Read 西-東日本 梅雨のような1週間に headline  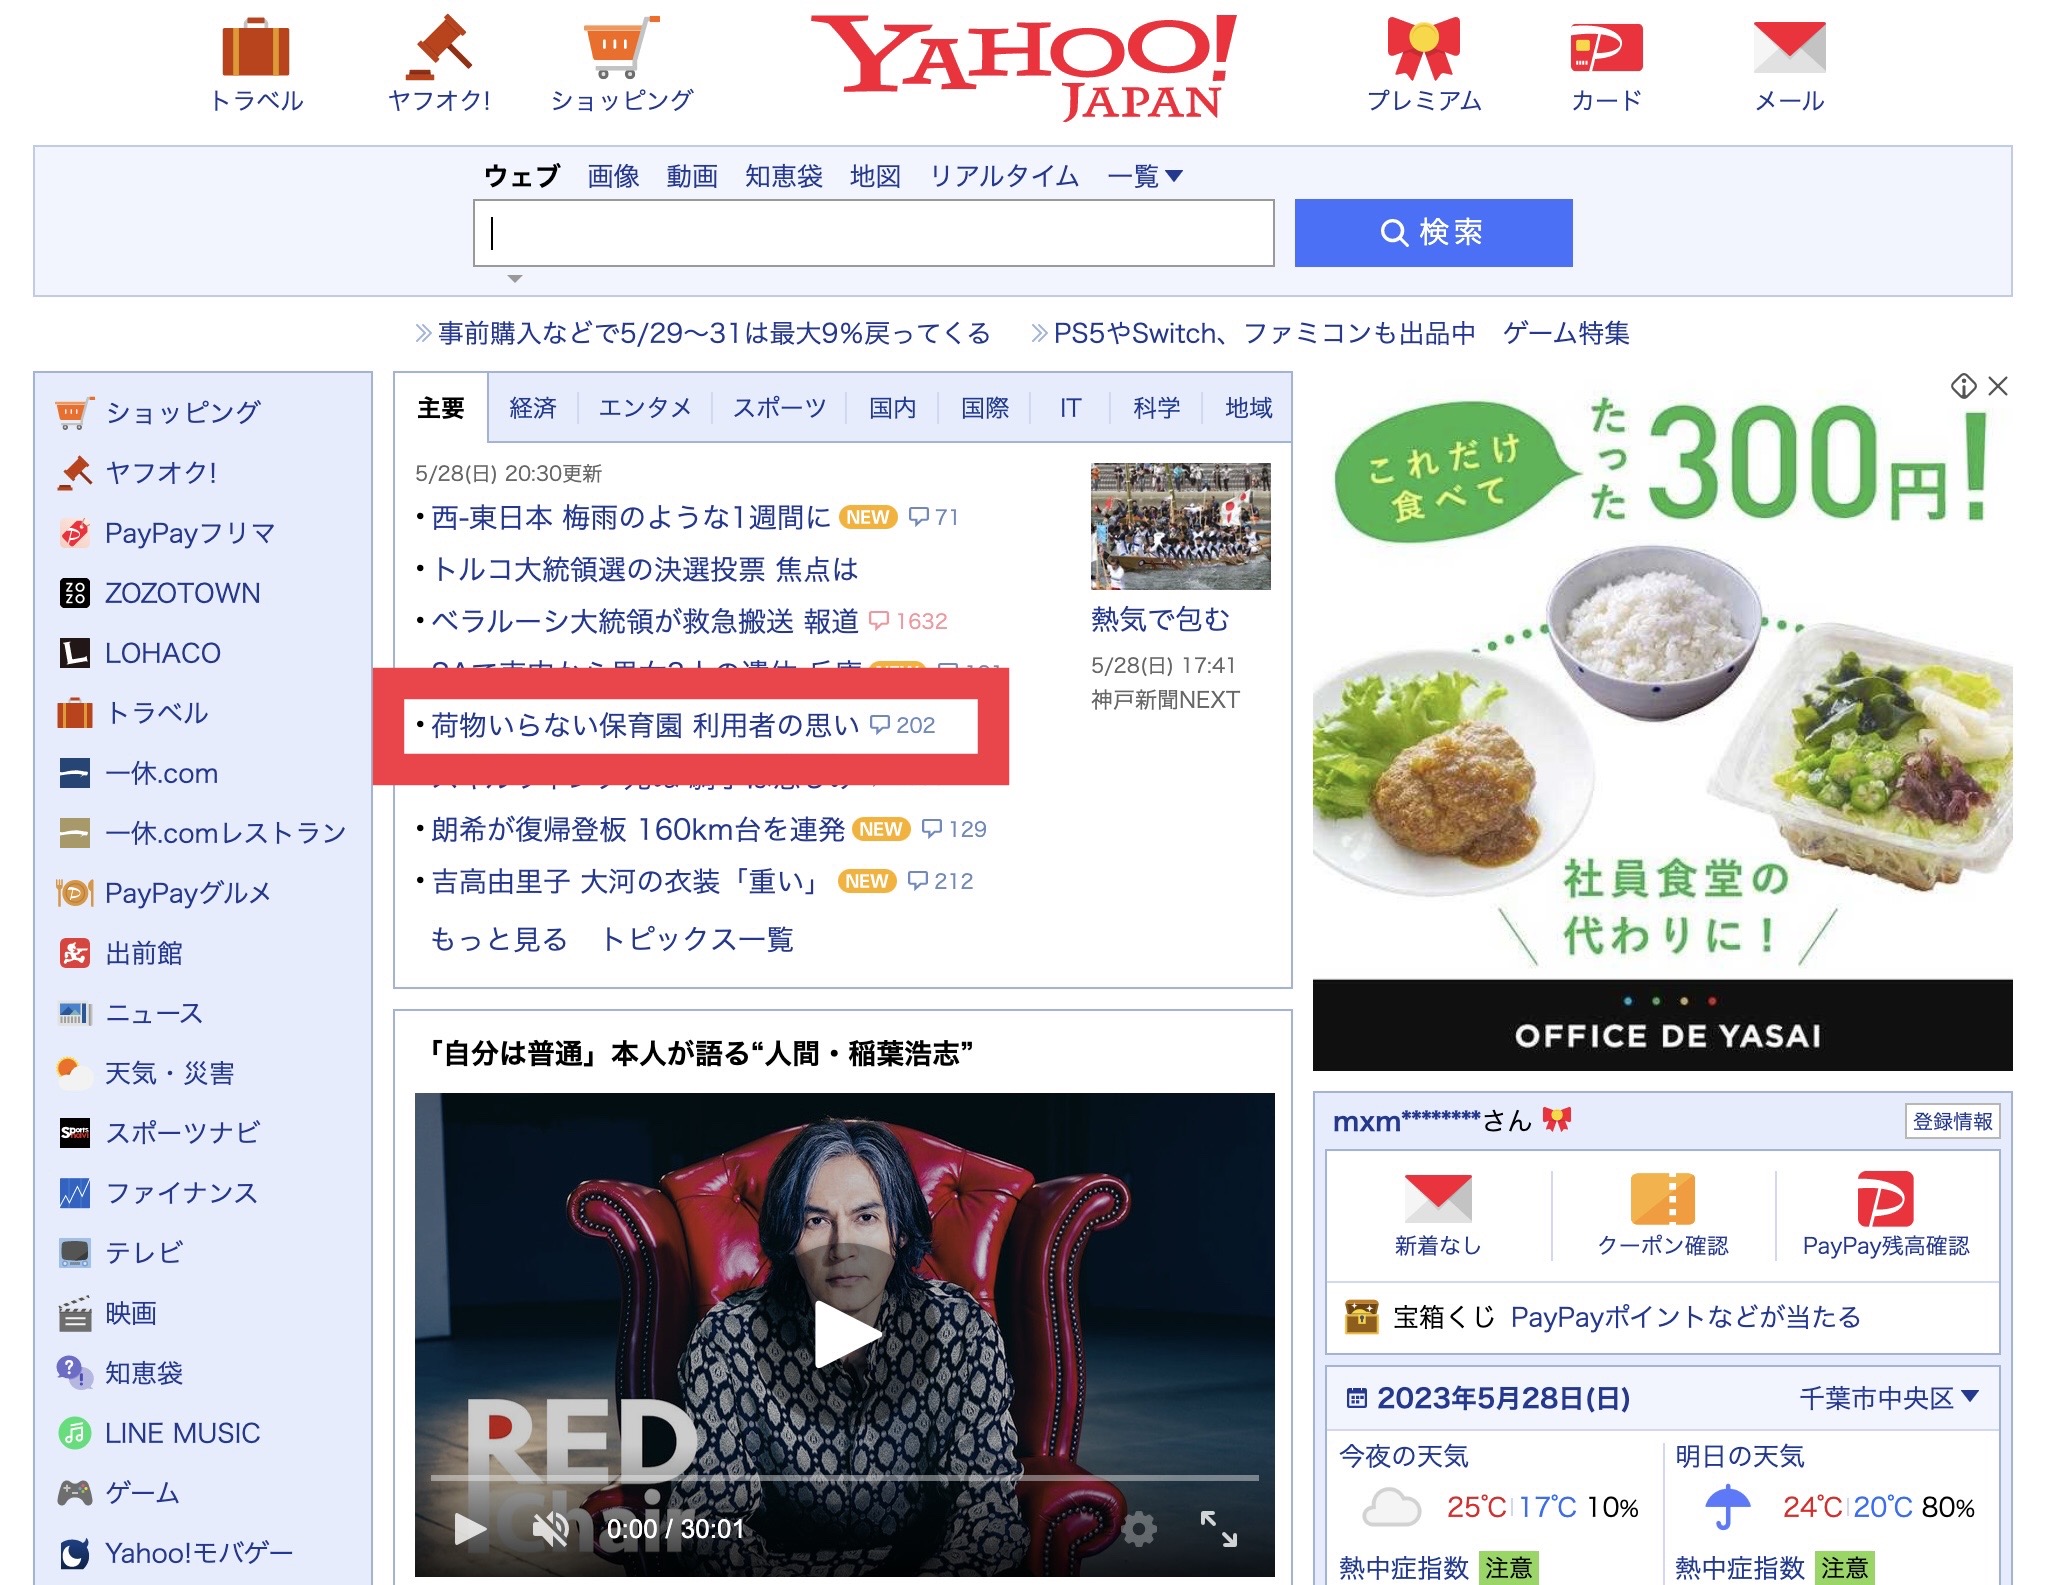[630, 517]
